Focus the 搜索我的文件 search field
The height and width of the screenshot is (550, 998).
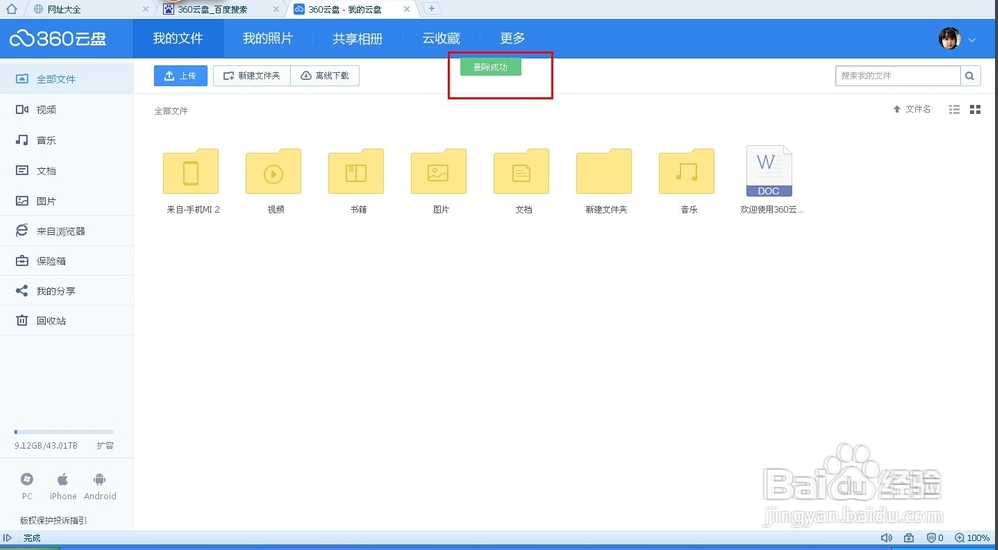[x=897, y=75]
